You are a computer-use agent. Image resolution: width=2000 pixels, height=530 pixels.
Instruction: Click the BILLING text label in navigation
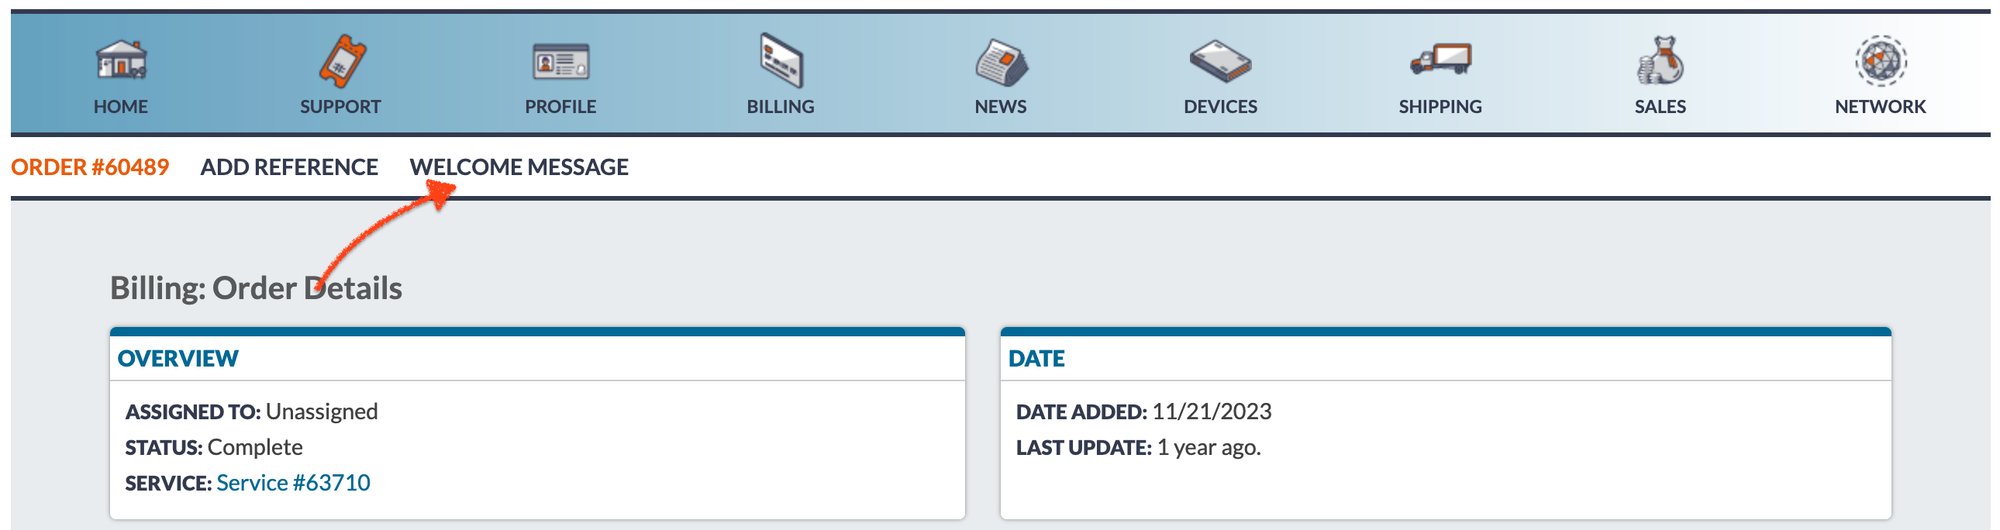point(781,107)
